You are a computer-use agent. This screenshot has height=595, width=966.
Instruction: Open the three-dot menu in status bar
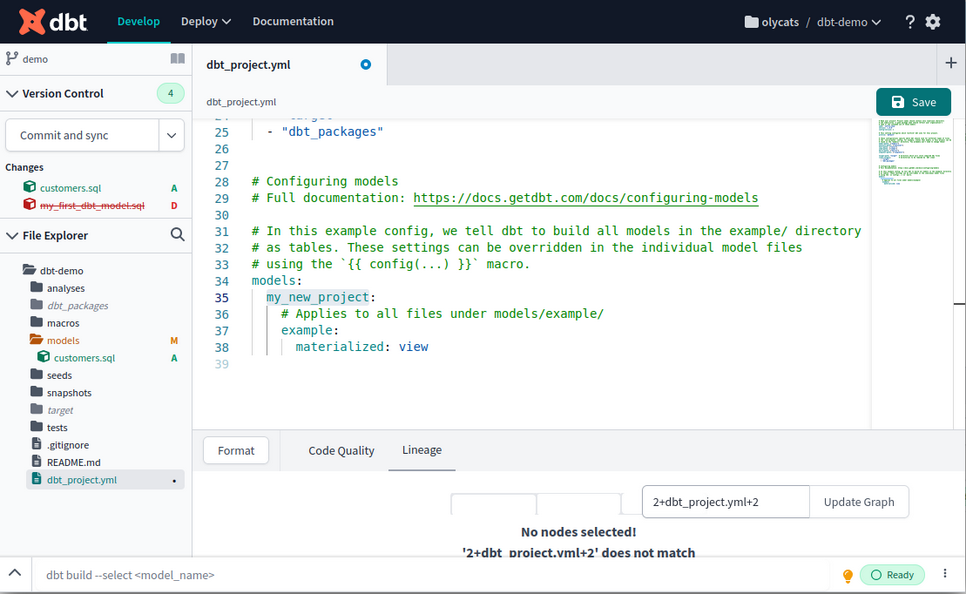click(x=944, y=573)
